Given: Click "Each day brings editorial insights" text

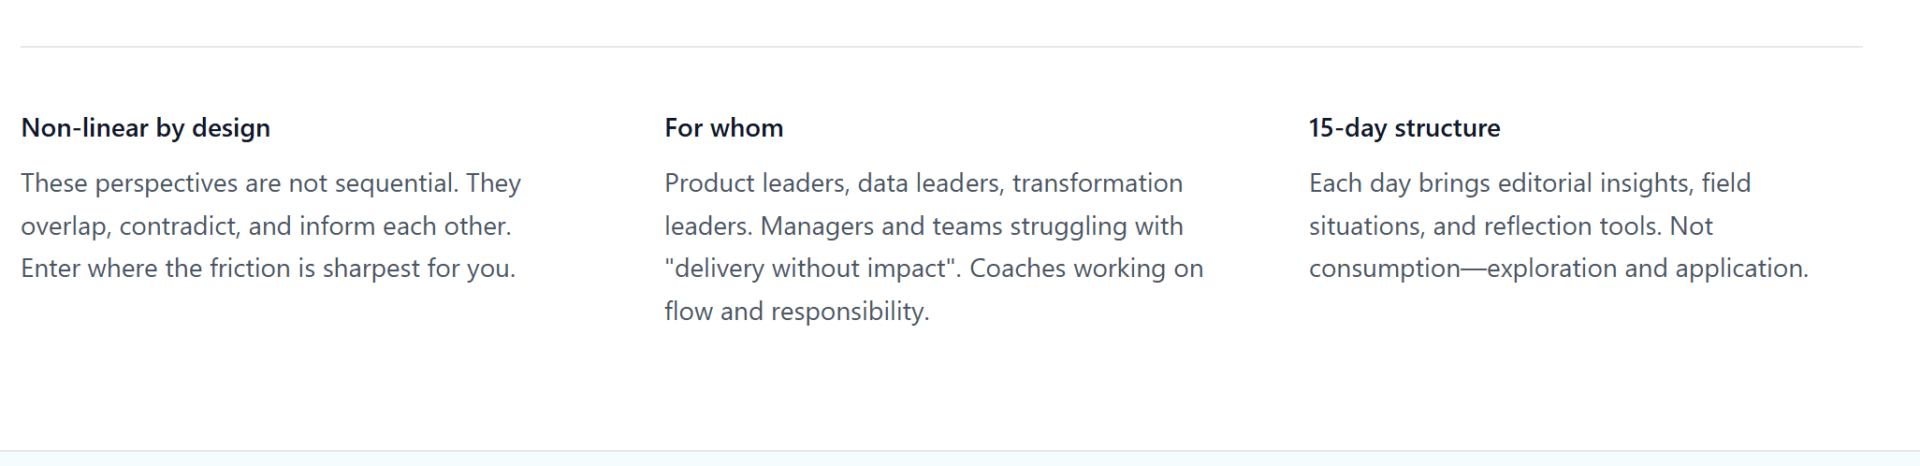Looking at the screenshot, I should tap(1501, 183).
